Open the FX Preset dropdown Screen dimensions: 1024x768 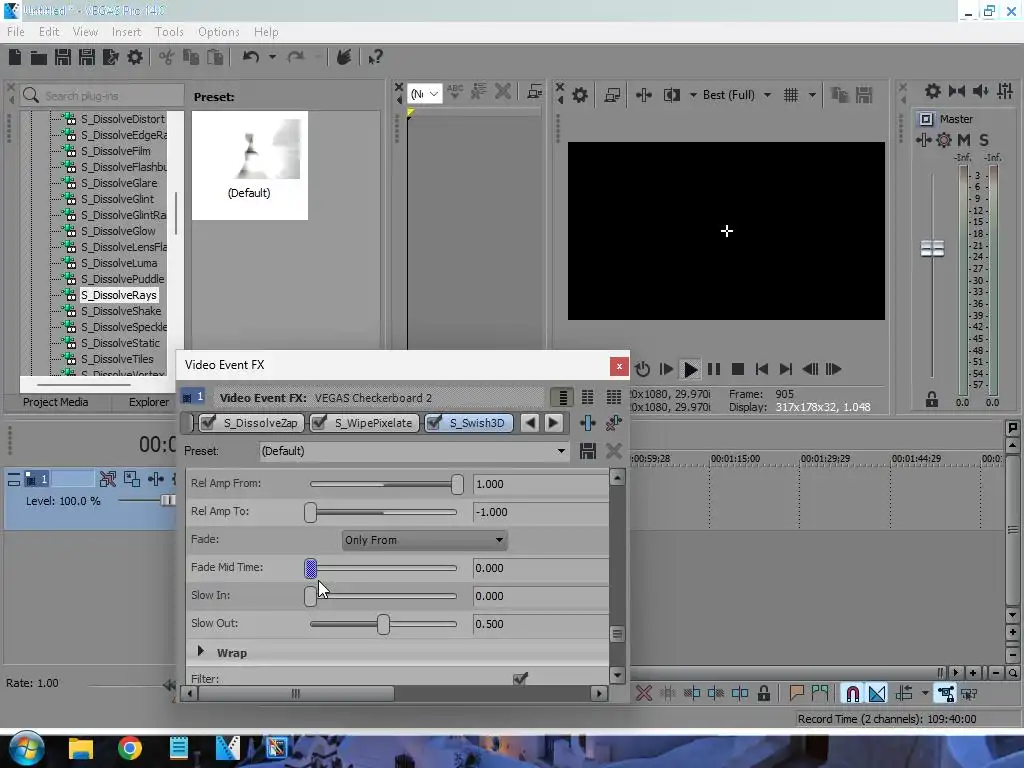tap(560, 451)
